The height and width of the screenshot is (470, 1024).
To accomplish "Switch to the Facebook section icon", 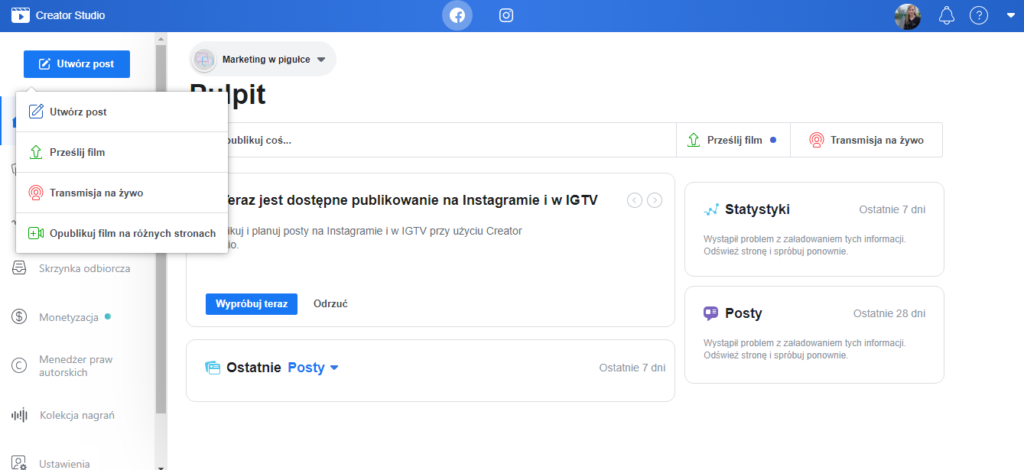I will tap(457, 16).
